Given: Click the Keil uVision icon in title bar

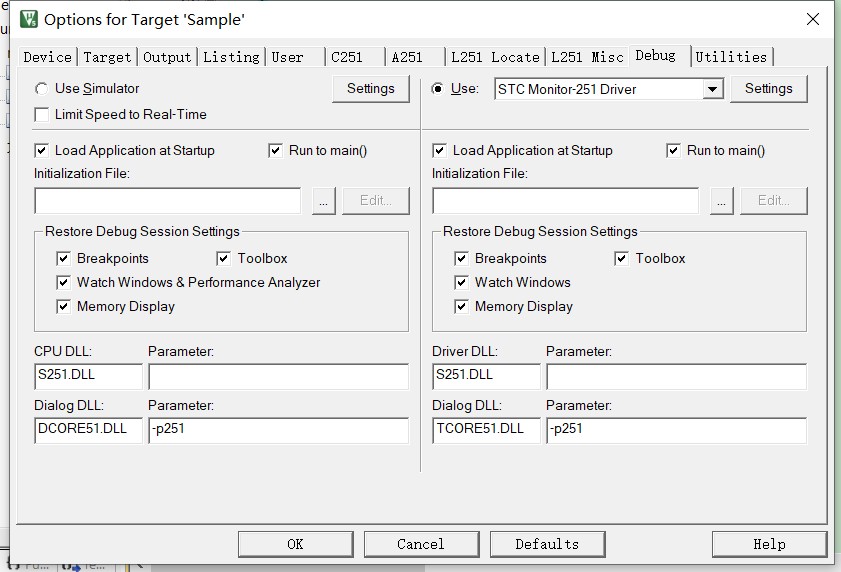Looking at the screenshot, I should tap(28, 19).
